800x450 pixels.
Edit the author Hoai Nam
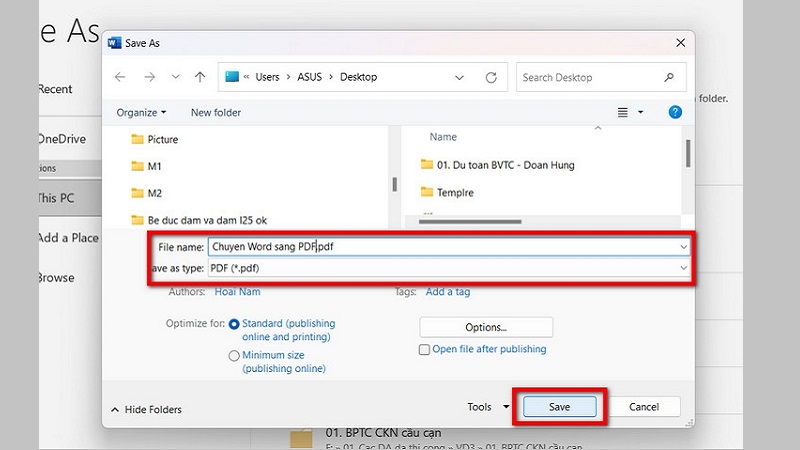click(237, 292)
